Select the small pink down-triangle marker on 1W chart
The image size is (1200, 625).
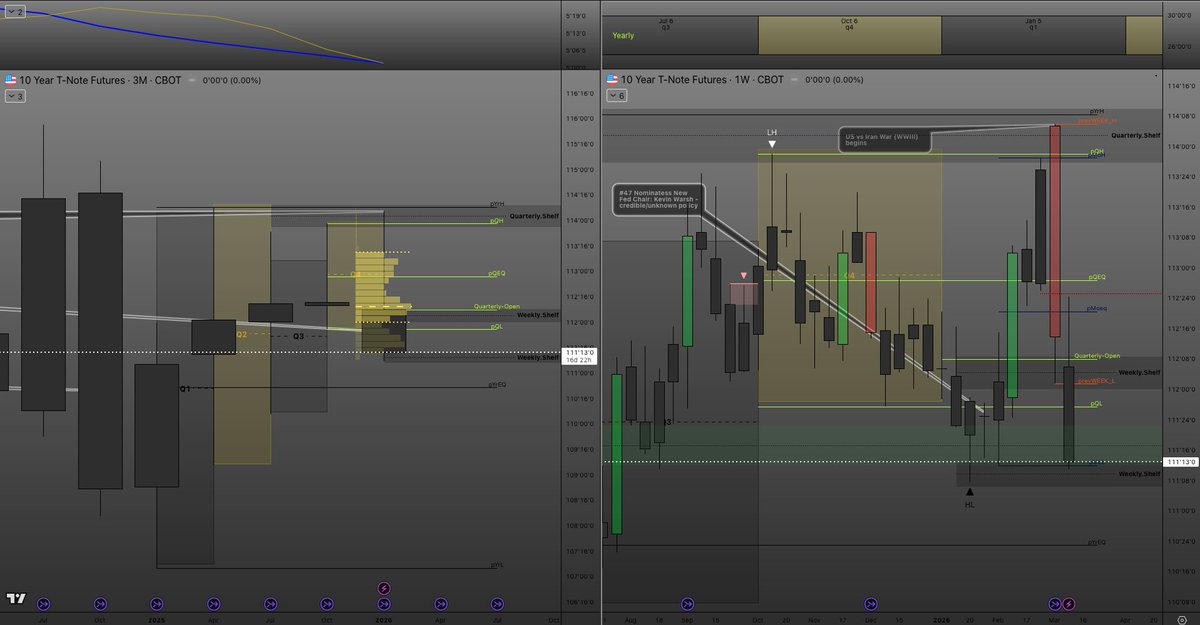[x=743, y=275]
